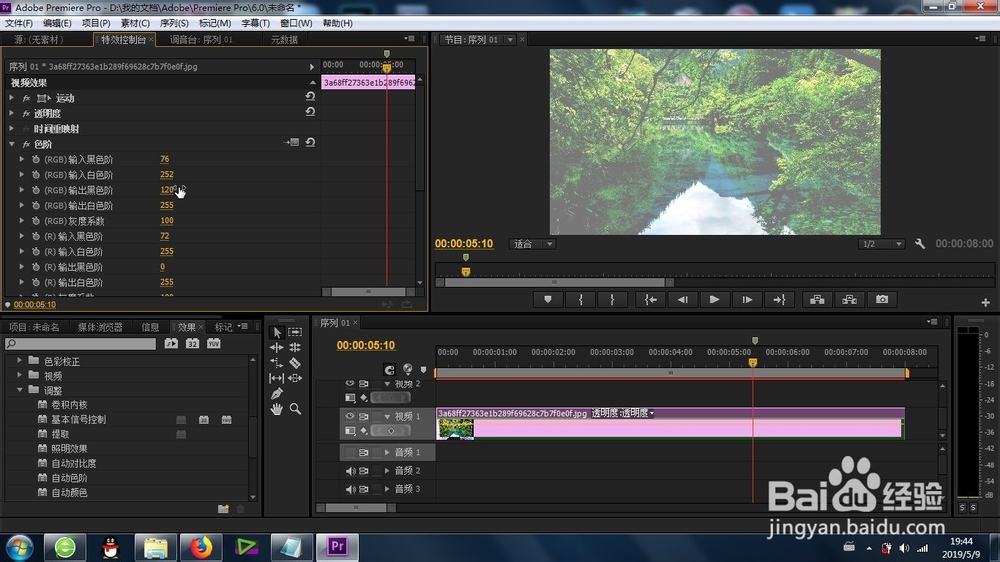Click the timeline playhead at 05:10
Viewport: 1000px width, 562px height.
coord(753,362)
